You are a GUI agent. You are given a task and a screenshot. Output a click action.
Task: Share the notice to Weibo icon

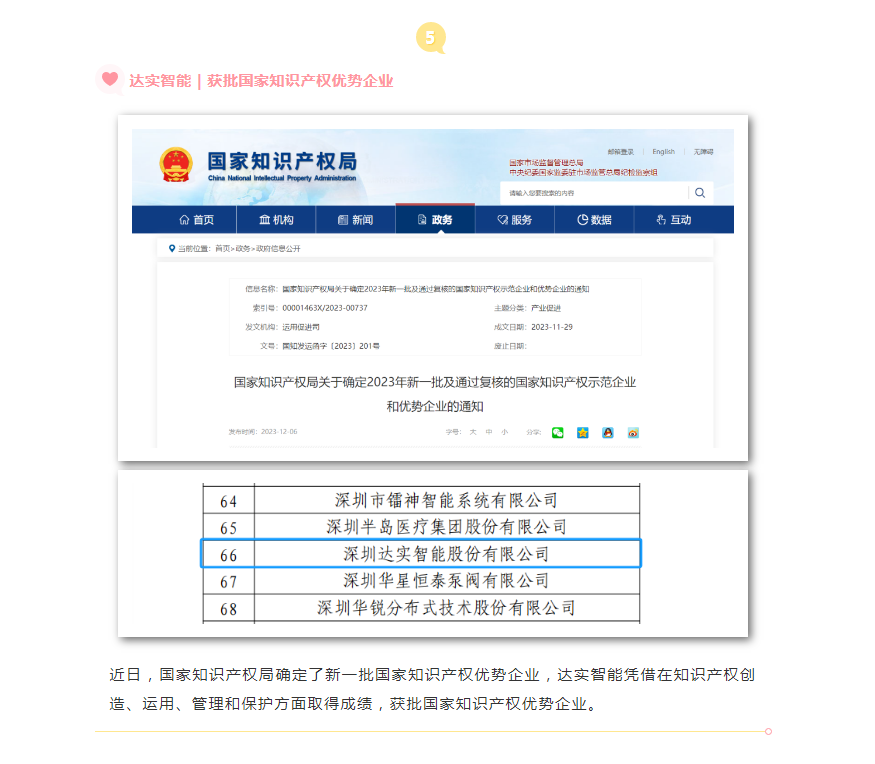[633, 433]
